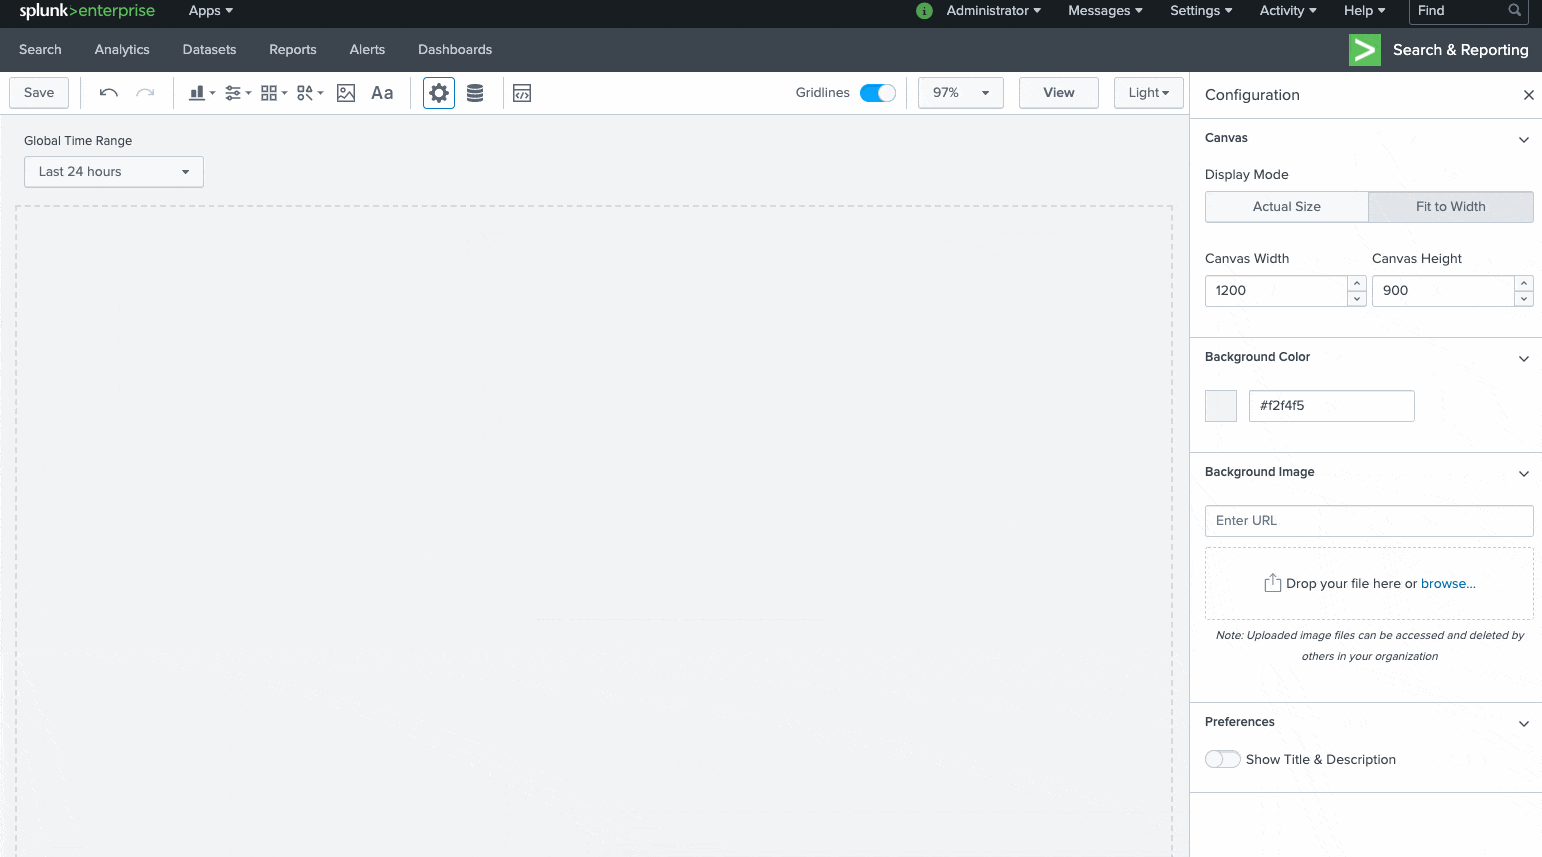Open the Activity menu
The image size is (1542, 857).
click(x=1288, y=11)
